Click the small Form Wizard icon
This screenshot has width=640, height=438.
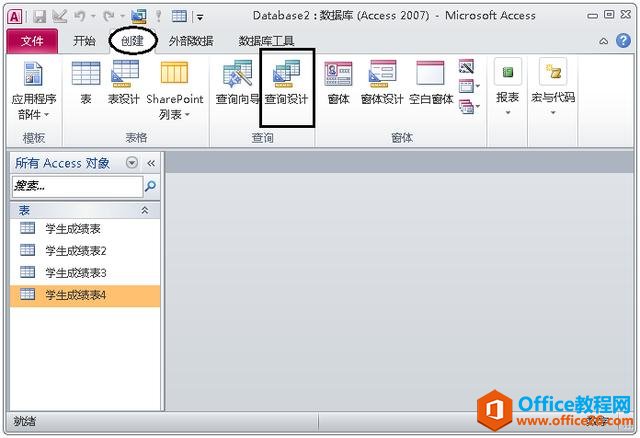click(467, 66)
